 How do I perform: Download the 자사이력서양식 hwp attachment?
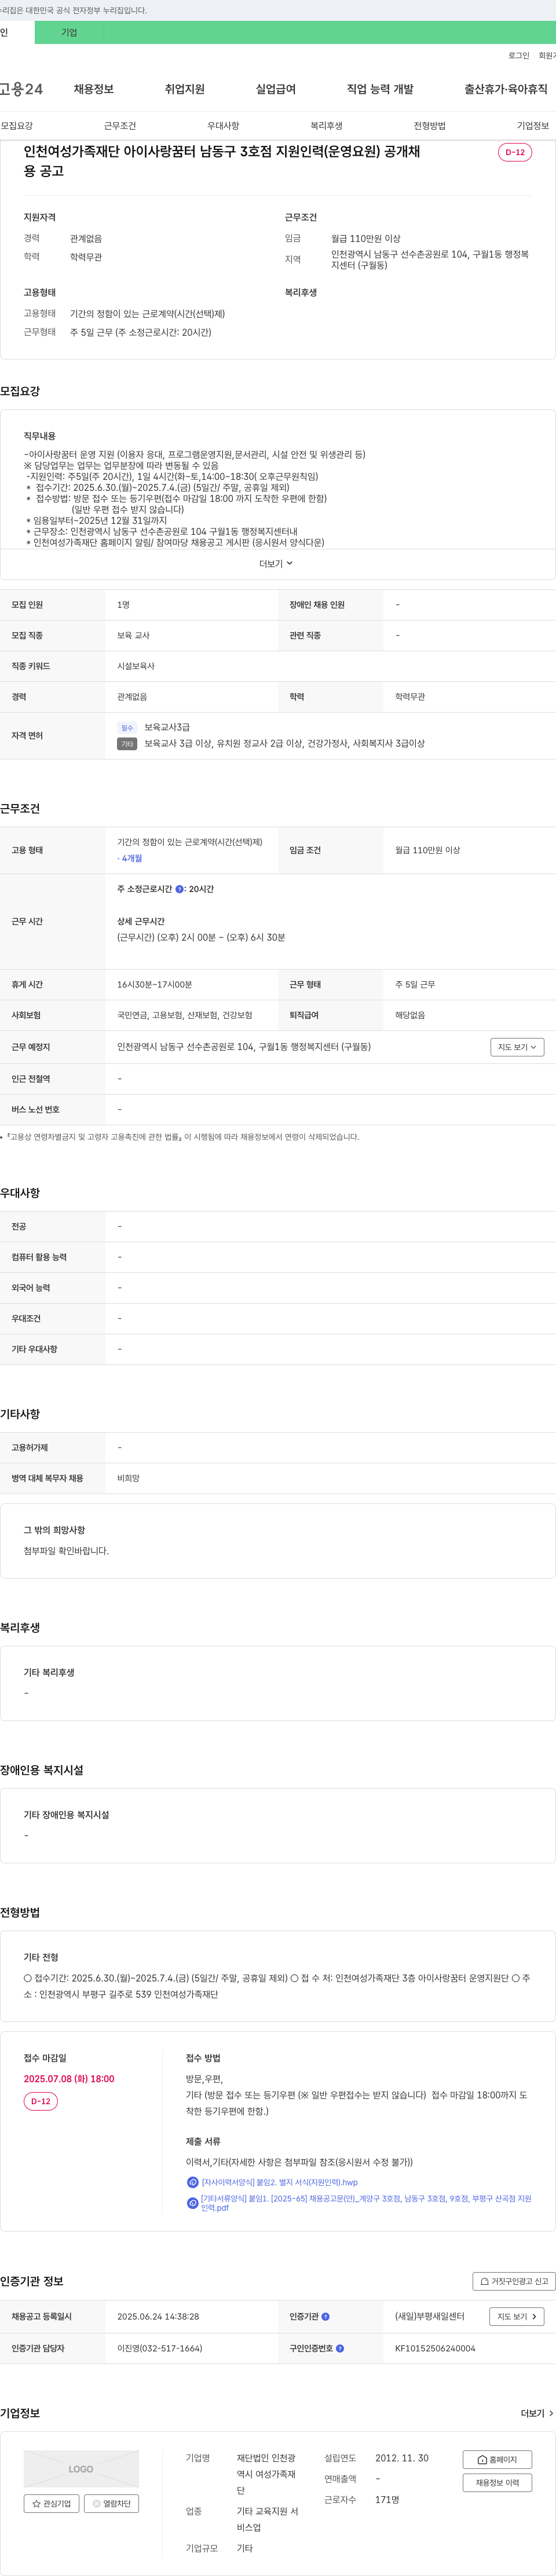(x=279, y=2182)
